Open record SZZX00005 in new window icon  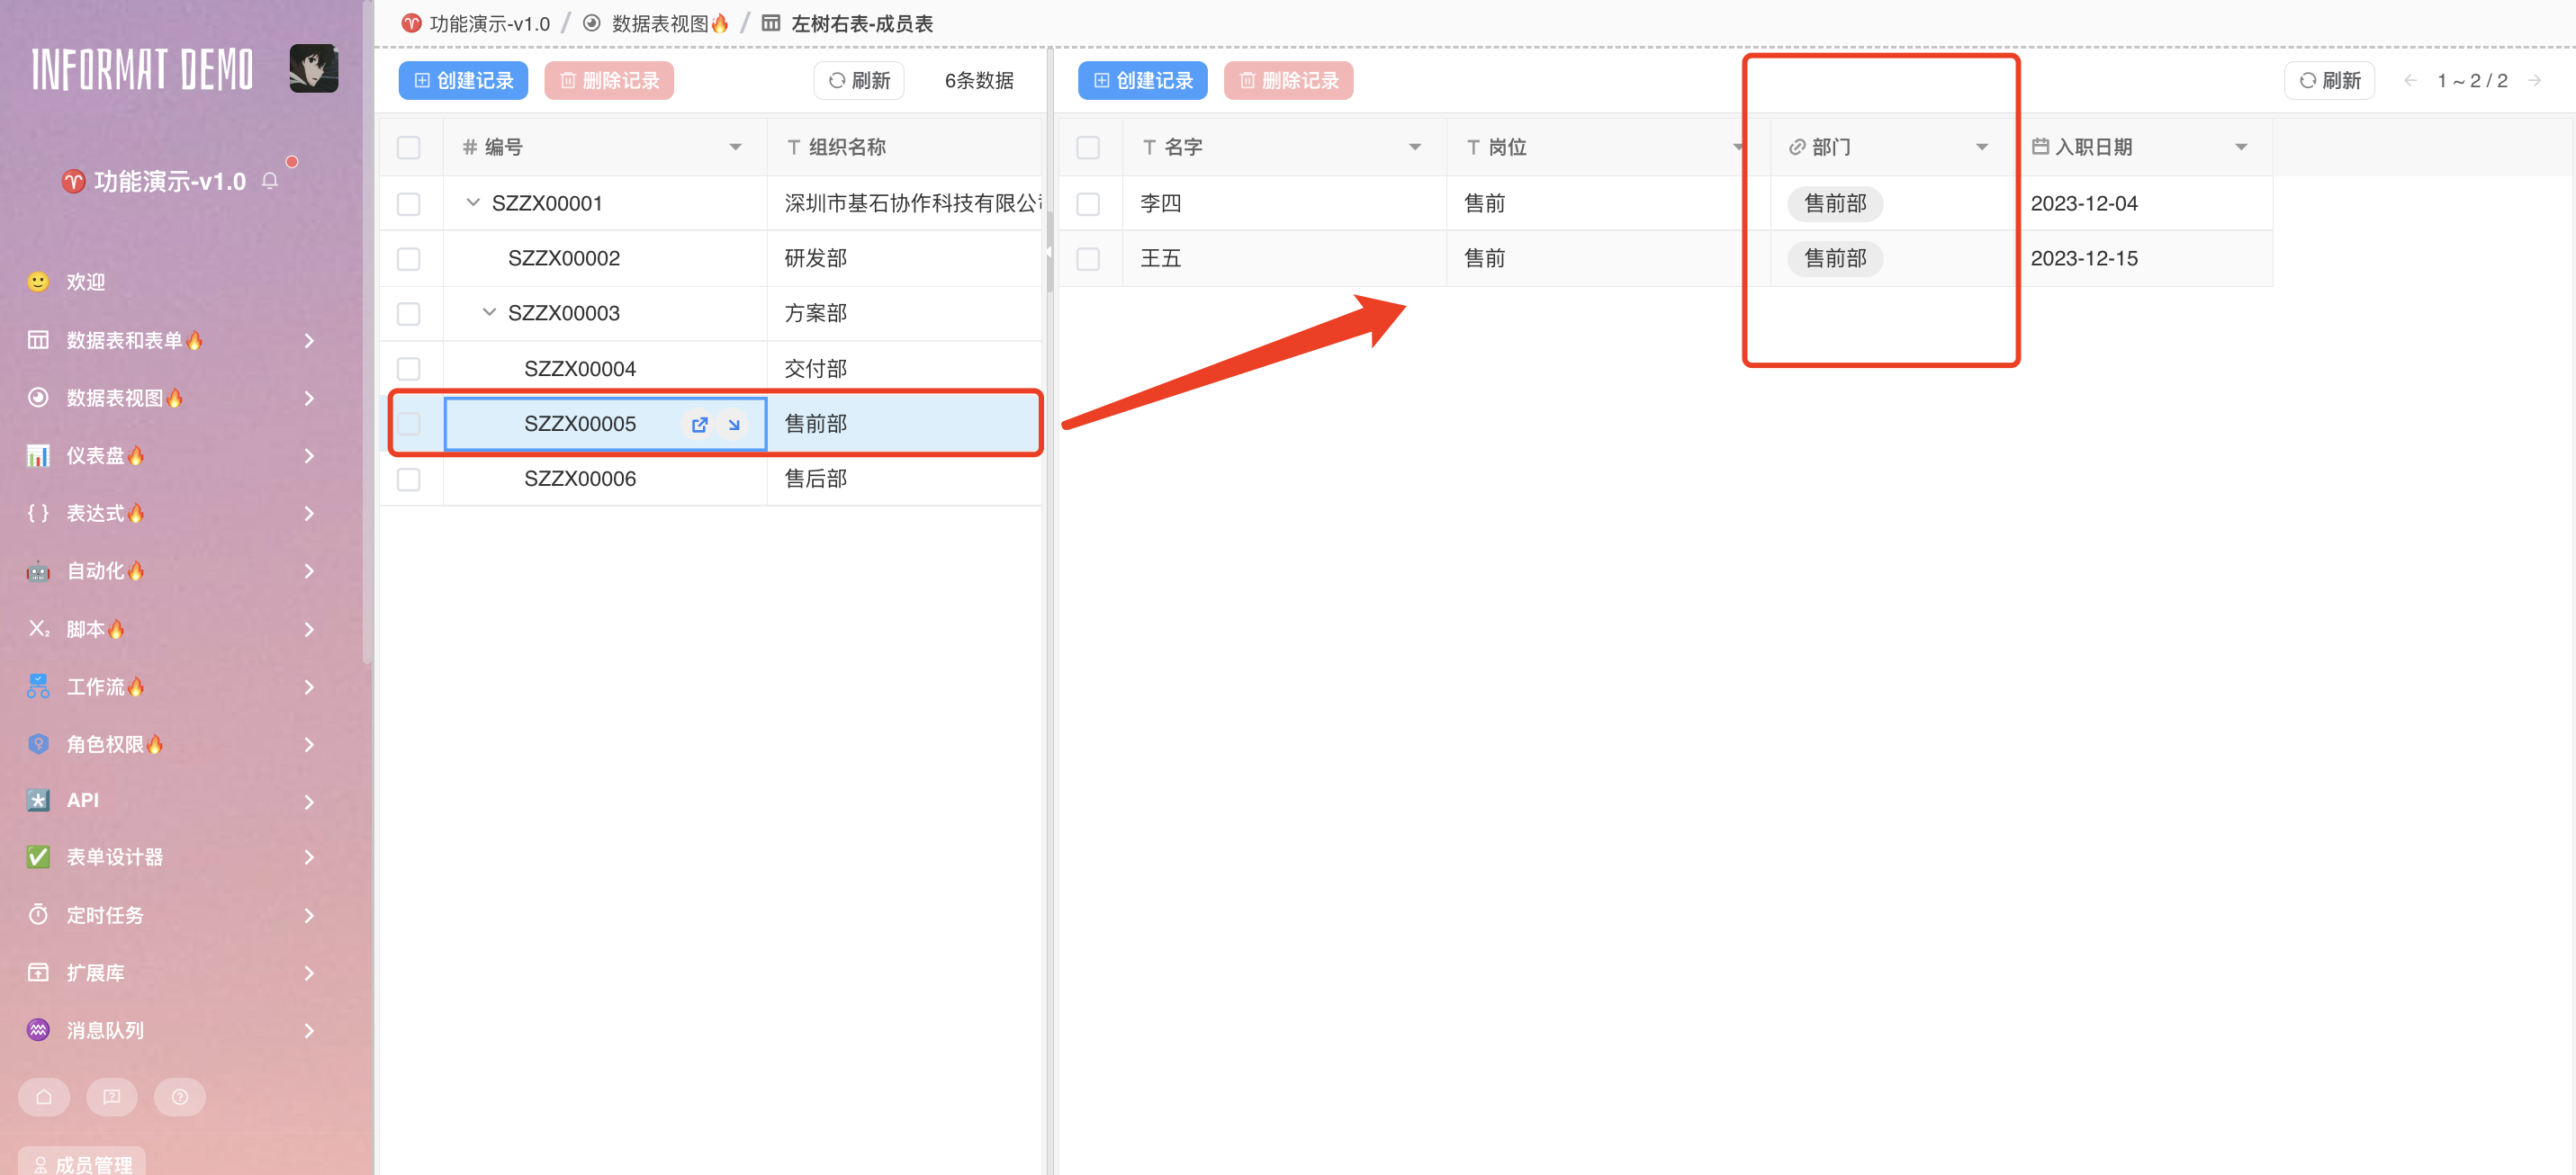click(x=699, y=424)
